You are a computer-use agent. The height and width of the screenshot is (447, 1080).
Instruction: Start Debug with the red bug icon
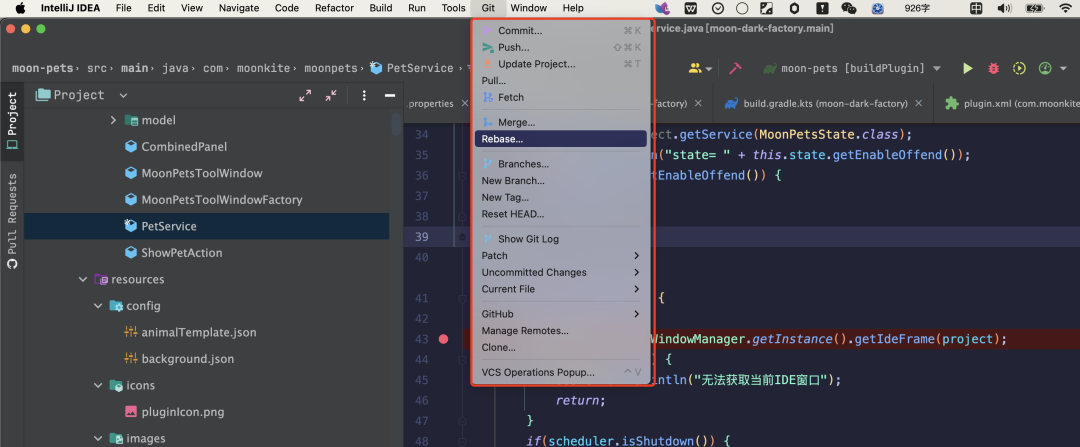point(993,68)
